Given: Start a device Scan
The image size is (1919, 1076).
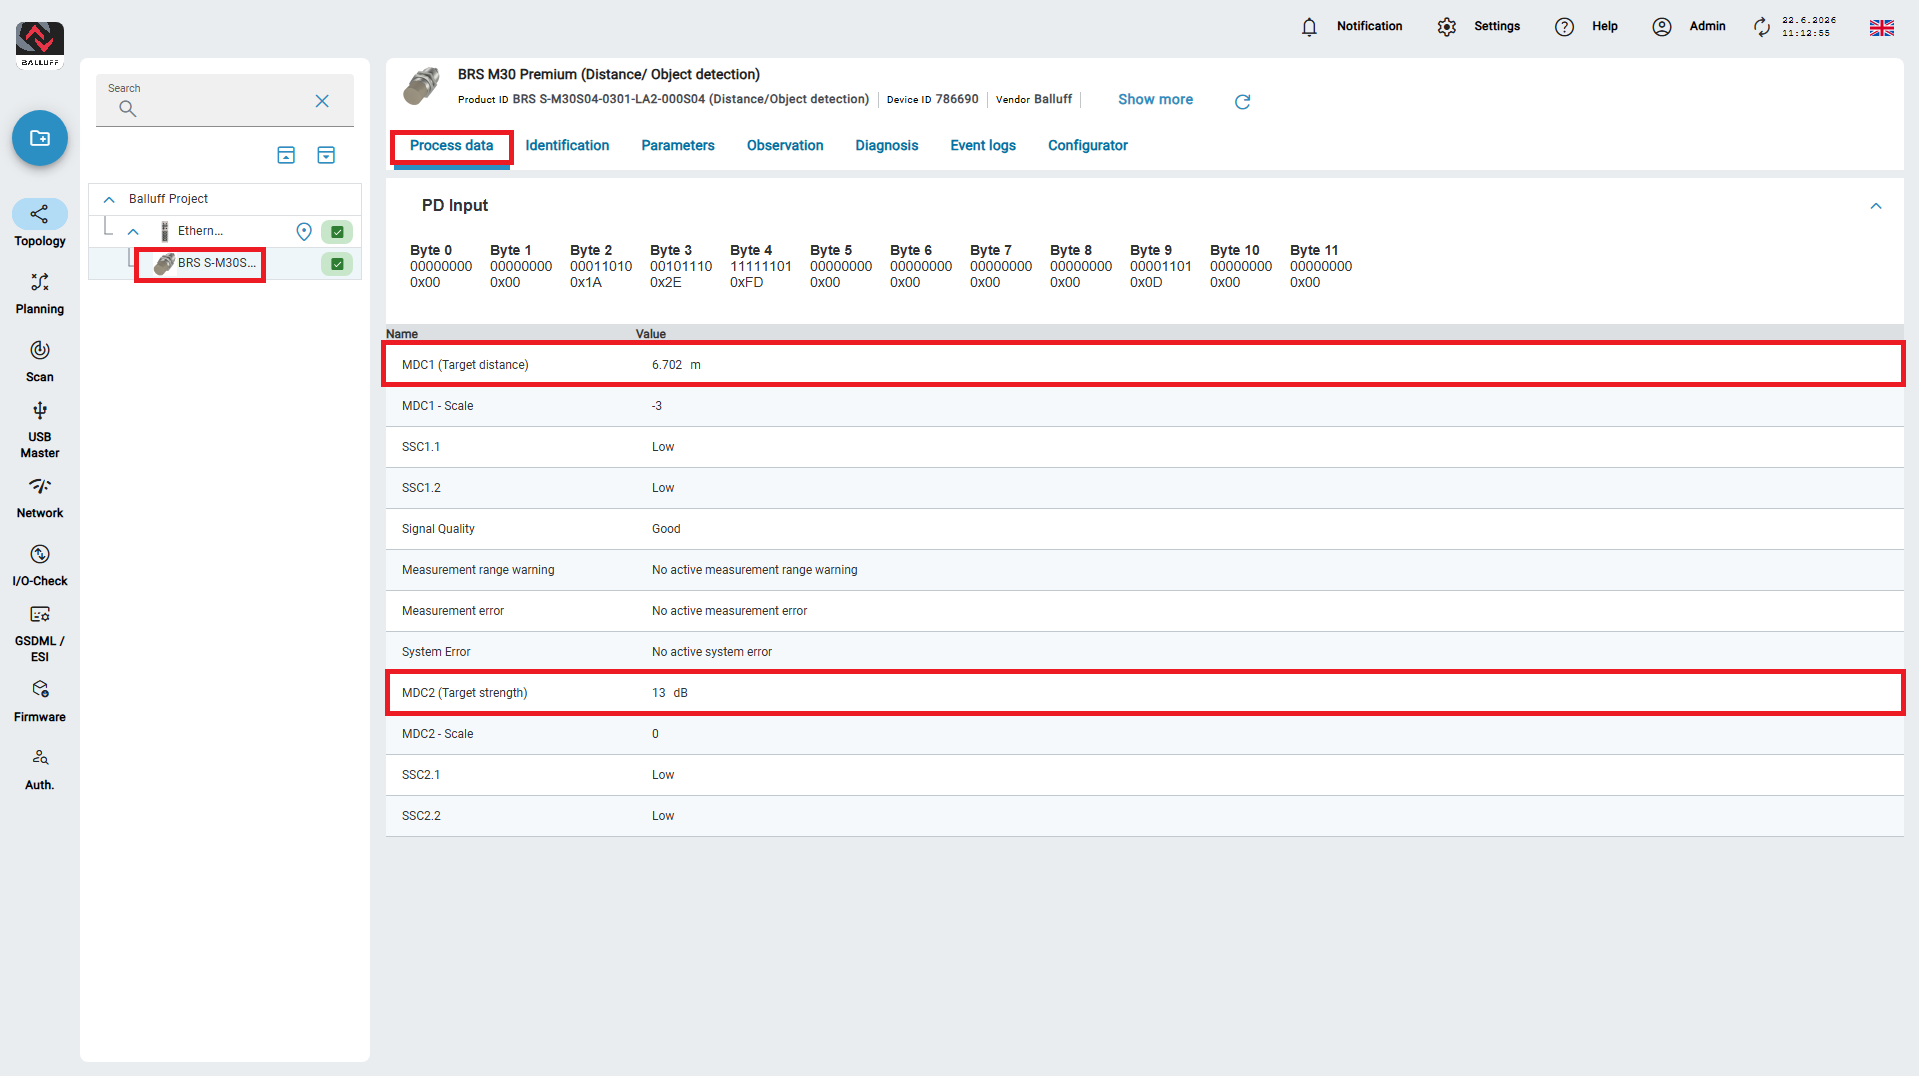Looking at the screenshot, I should tap(40, 361).
